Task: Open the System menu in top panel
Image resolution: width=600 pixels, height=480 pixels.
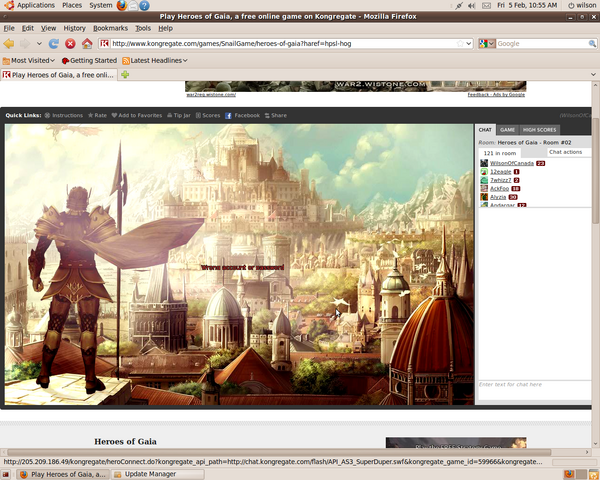Action: pos(101,5)
